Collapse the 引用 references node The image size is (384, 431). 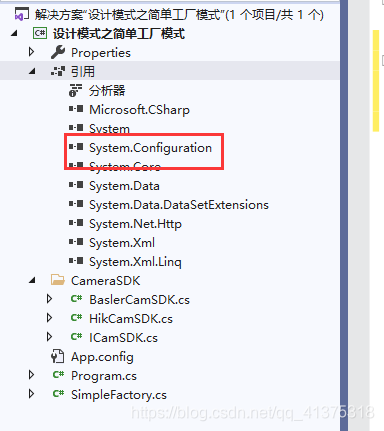tap(32, 71)
